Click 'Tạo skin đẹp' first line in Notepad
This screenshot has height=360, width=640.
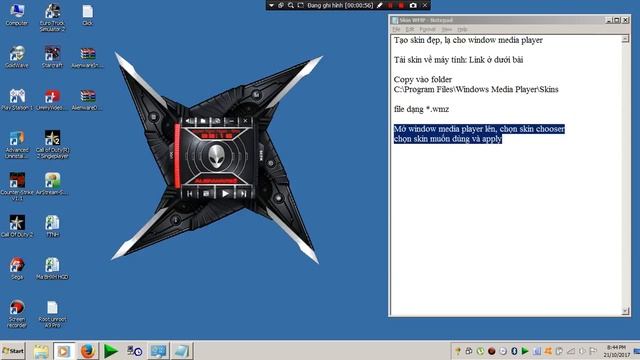click(x=468, y=40)
